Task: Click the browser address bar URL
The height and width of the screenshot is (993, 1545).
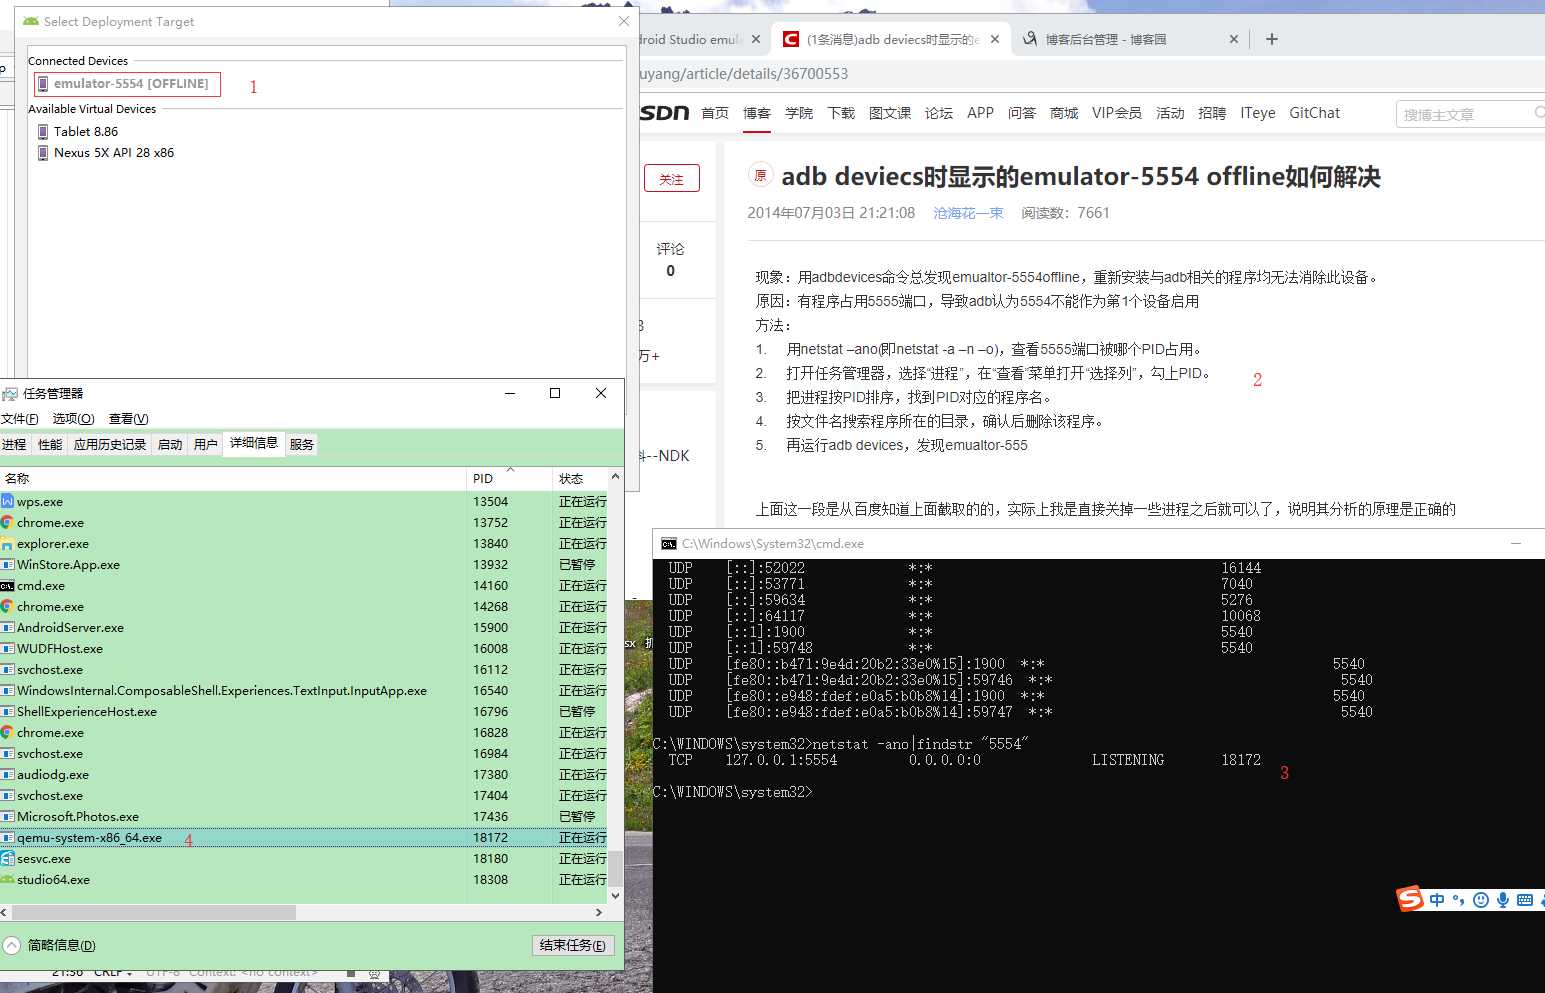Action: tap(743, 74)
